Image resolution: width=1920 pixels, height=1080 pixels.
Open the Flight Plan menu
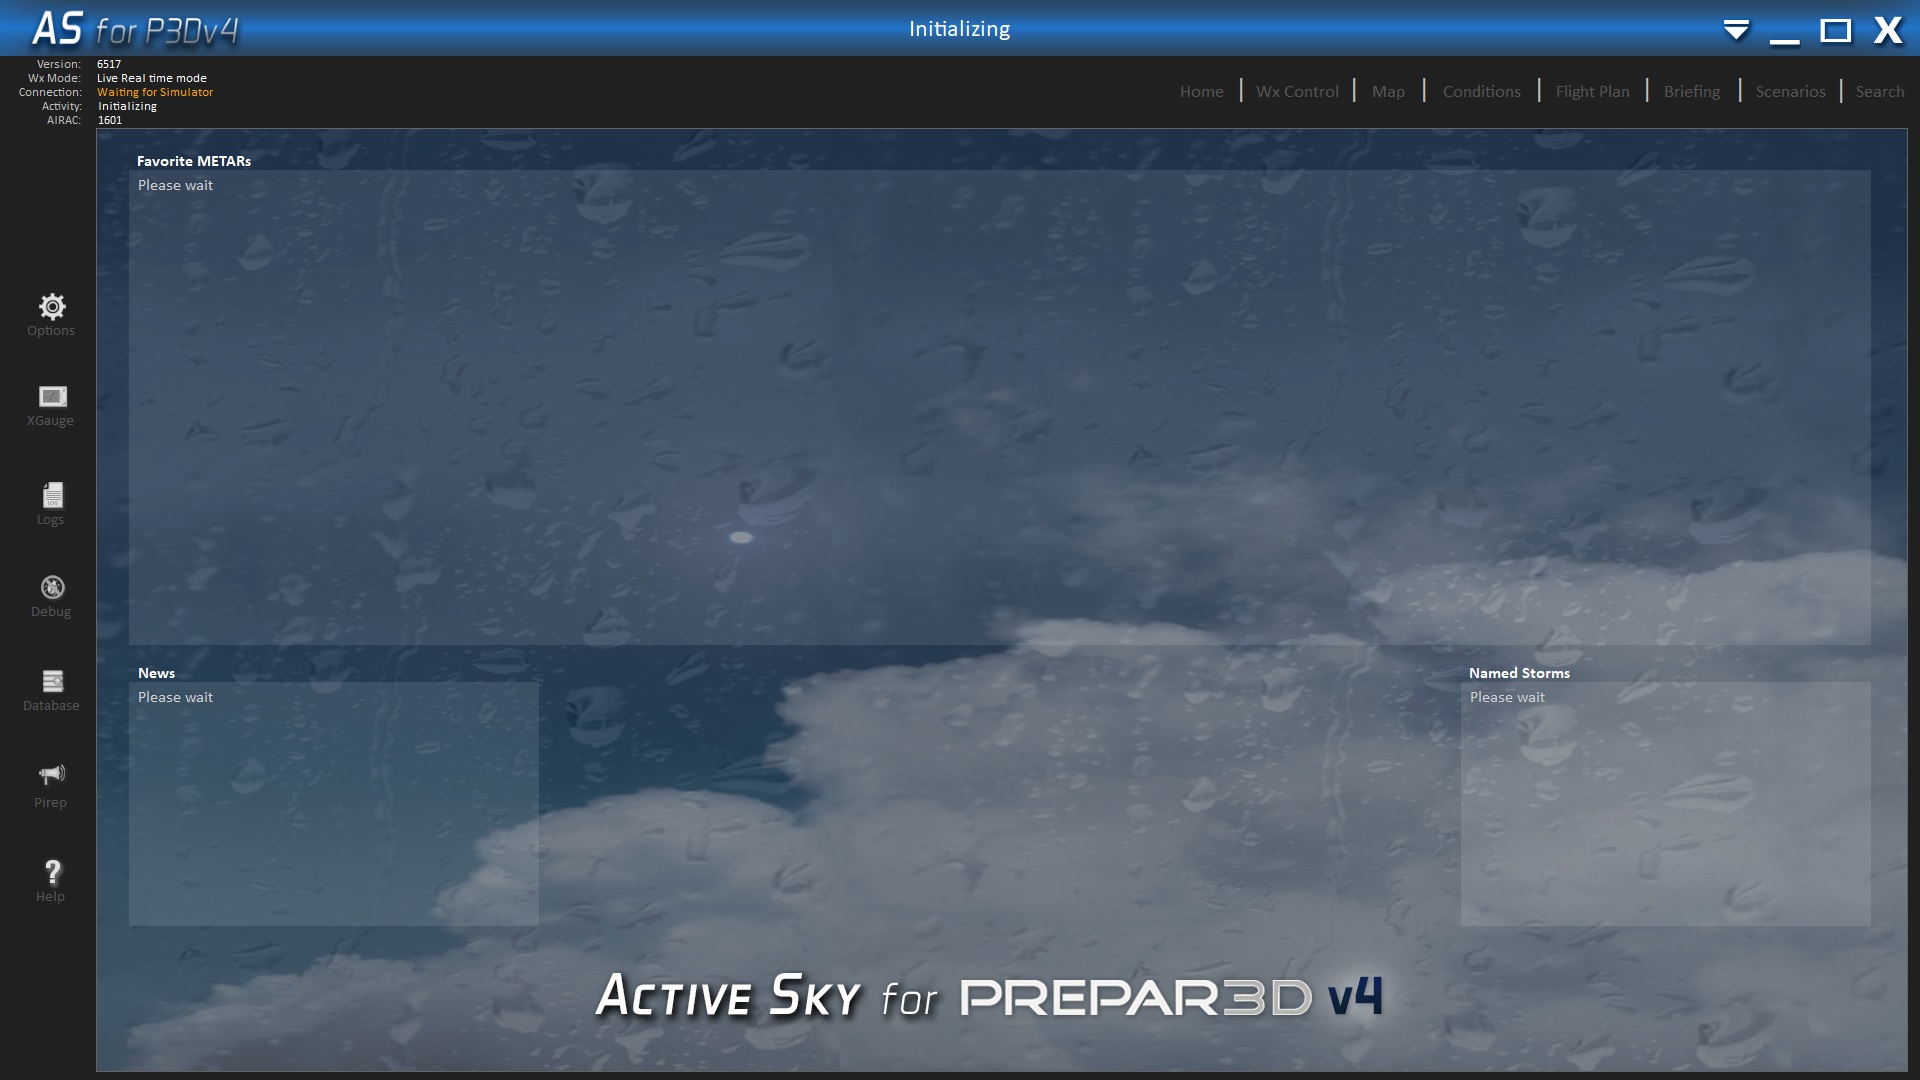(1592, 91)
